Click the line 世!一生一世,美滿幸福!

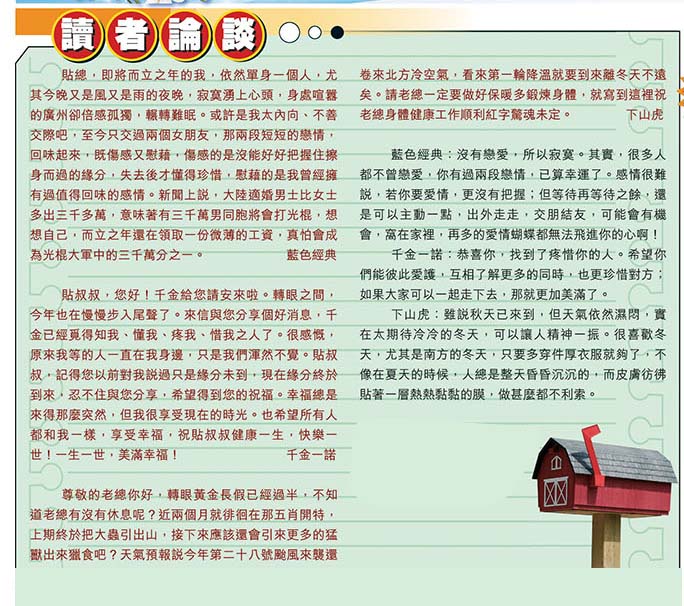pyautogui.click(x=104, y=455)
